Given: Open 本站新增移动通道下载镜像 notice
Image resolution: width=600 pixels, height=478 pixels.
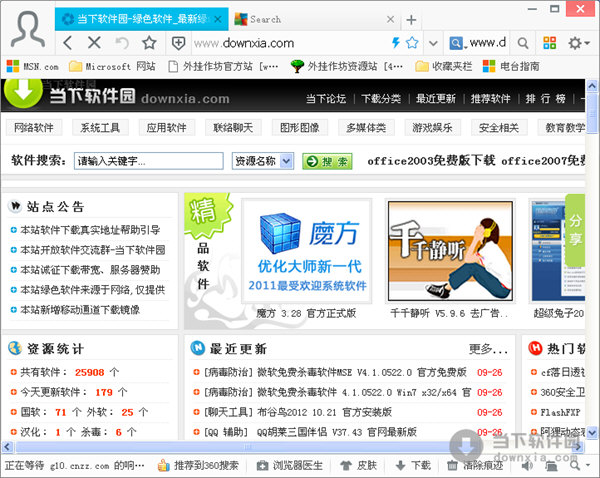Looking at the screenshot, I should 80,310.
